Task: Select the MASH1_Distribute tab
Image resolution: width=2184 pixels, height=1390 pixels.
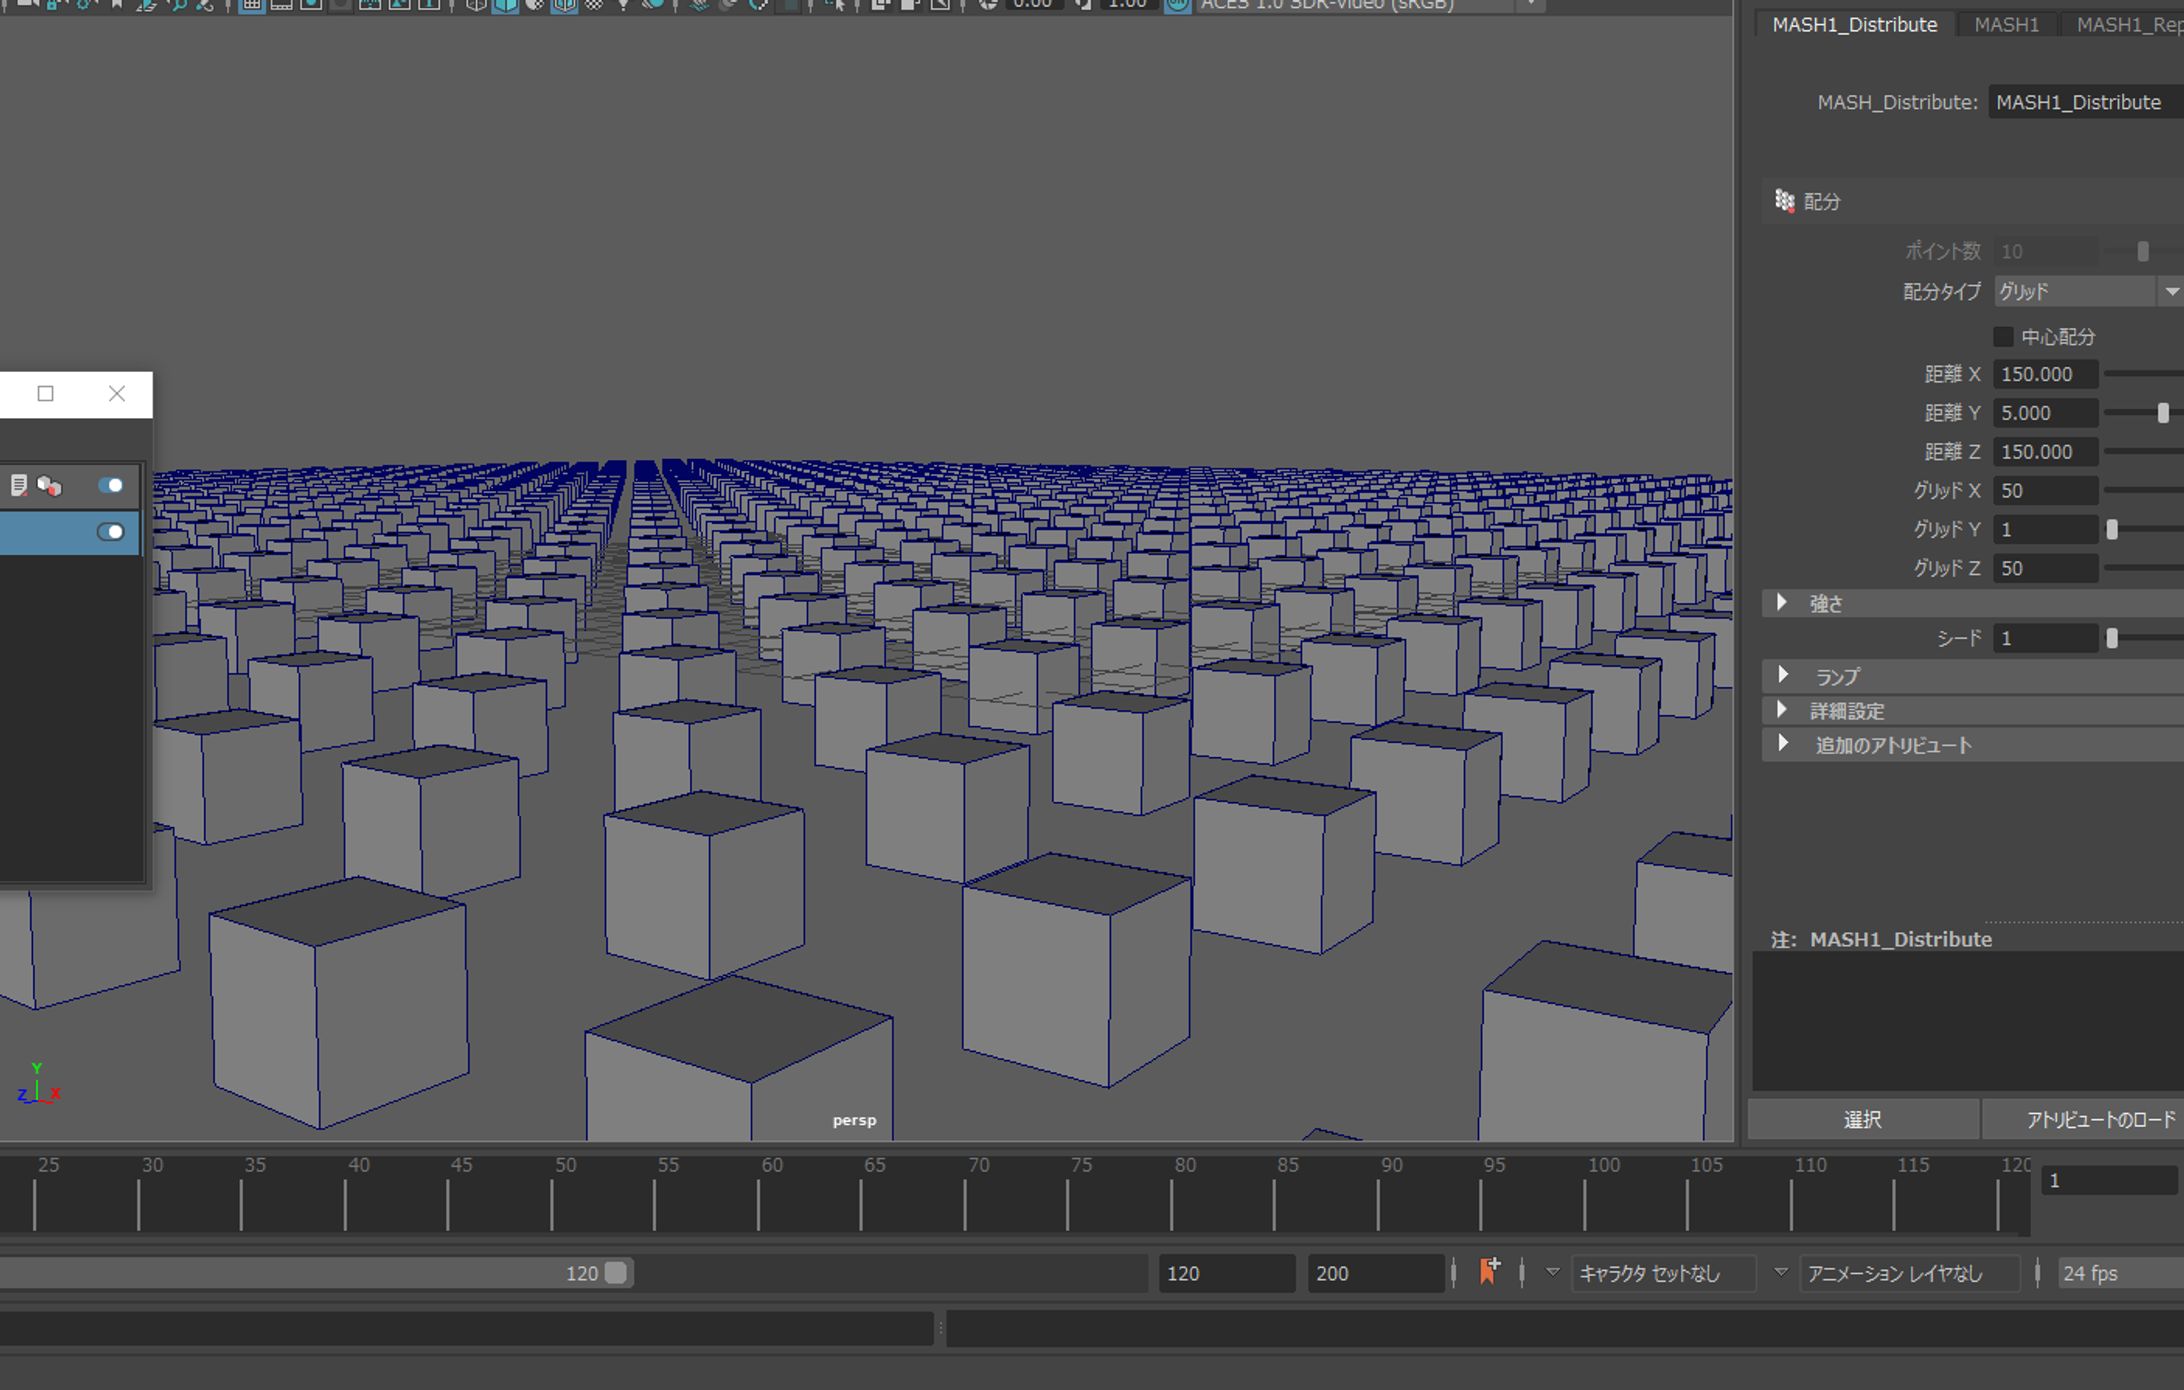Action: click(1854, 25)
